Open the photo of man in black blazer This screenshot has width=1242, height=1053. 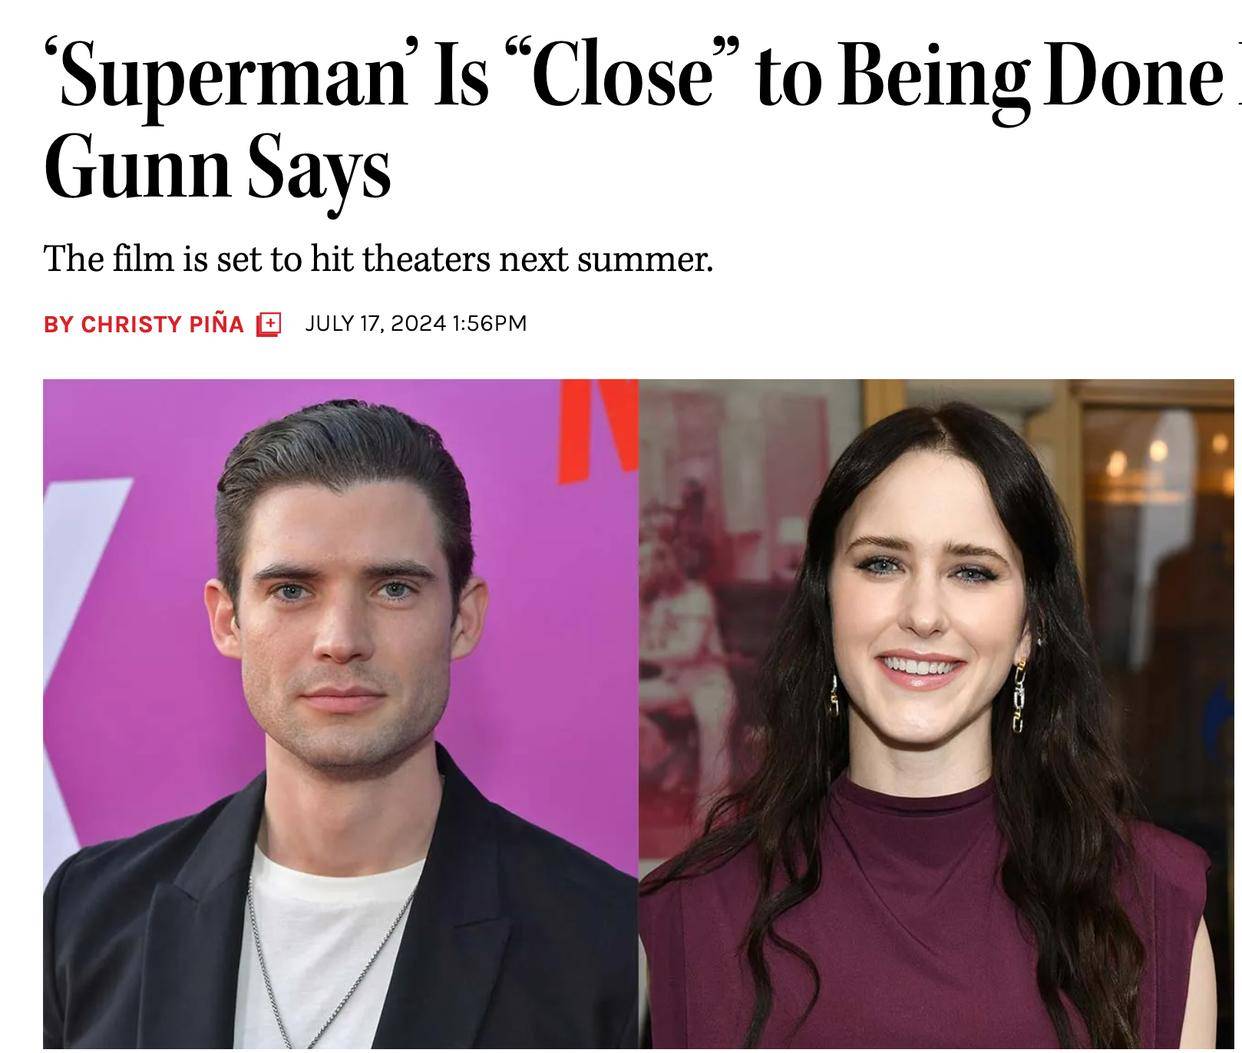click(341, 714)
